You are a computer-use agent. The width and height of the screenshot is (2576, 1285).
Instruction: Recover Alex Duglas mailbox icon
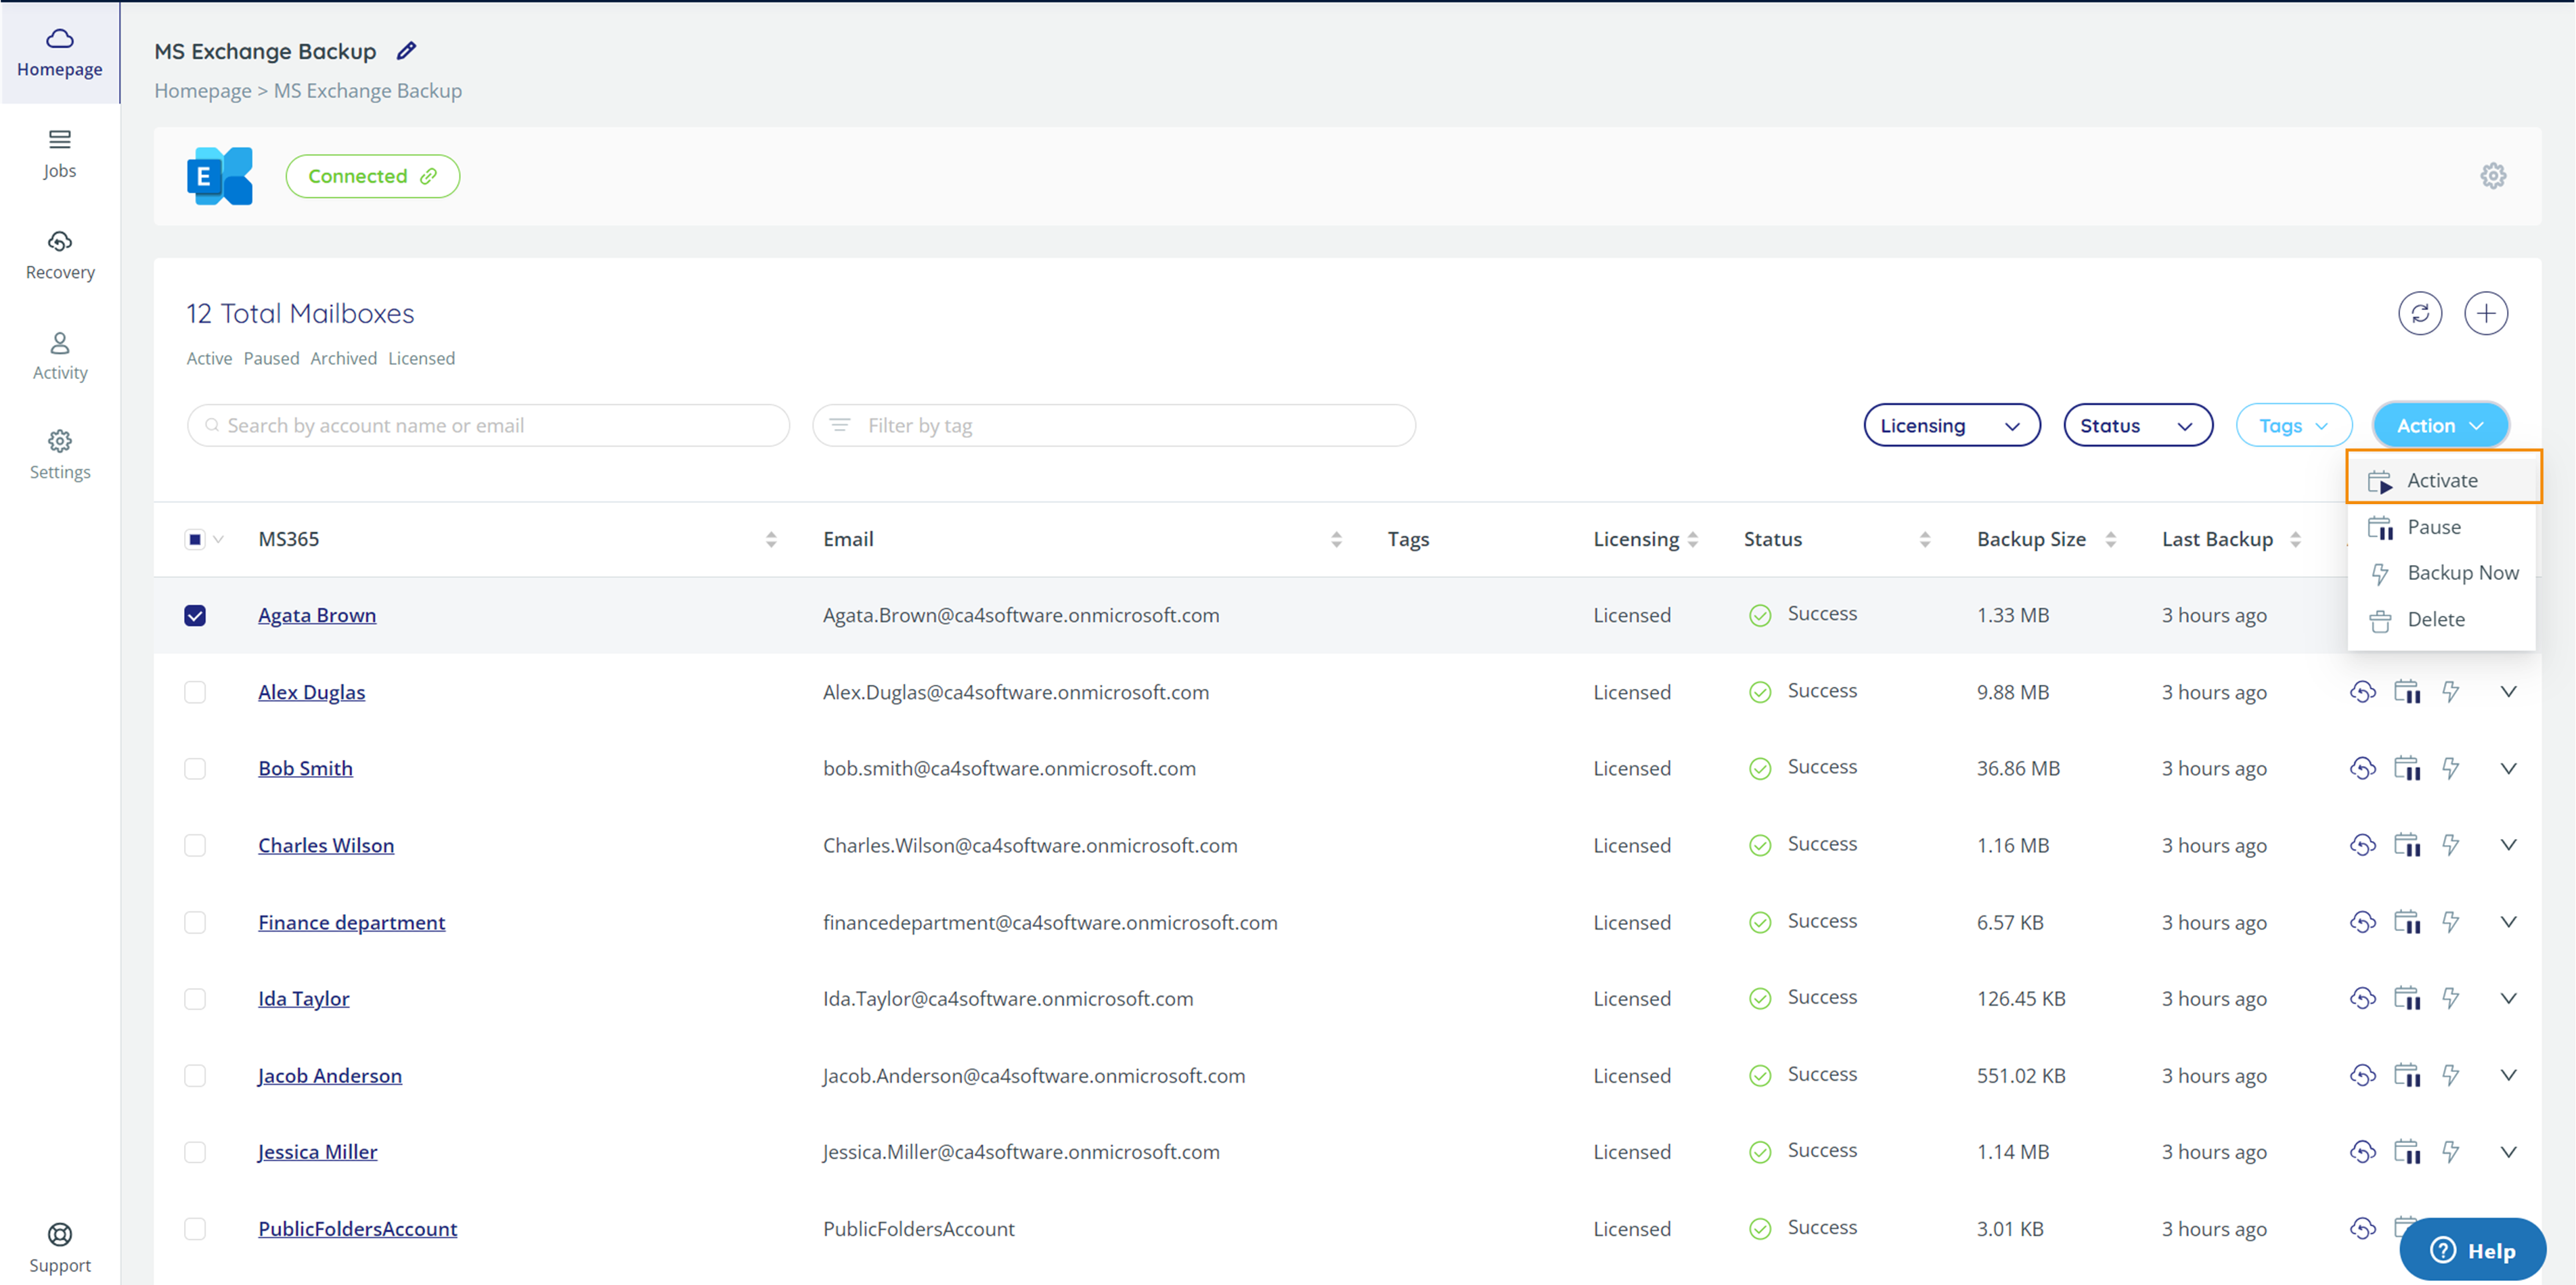coord(2362,692)
